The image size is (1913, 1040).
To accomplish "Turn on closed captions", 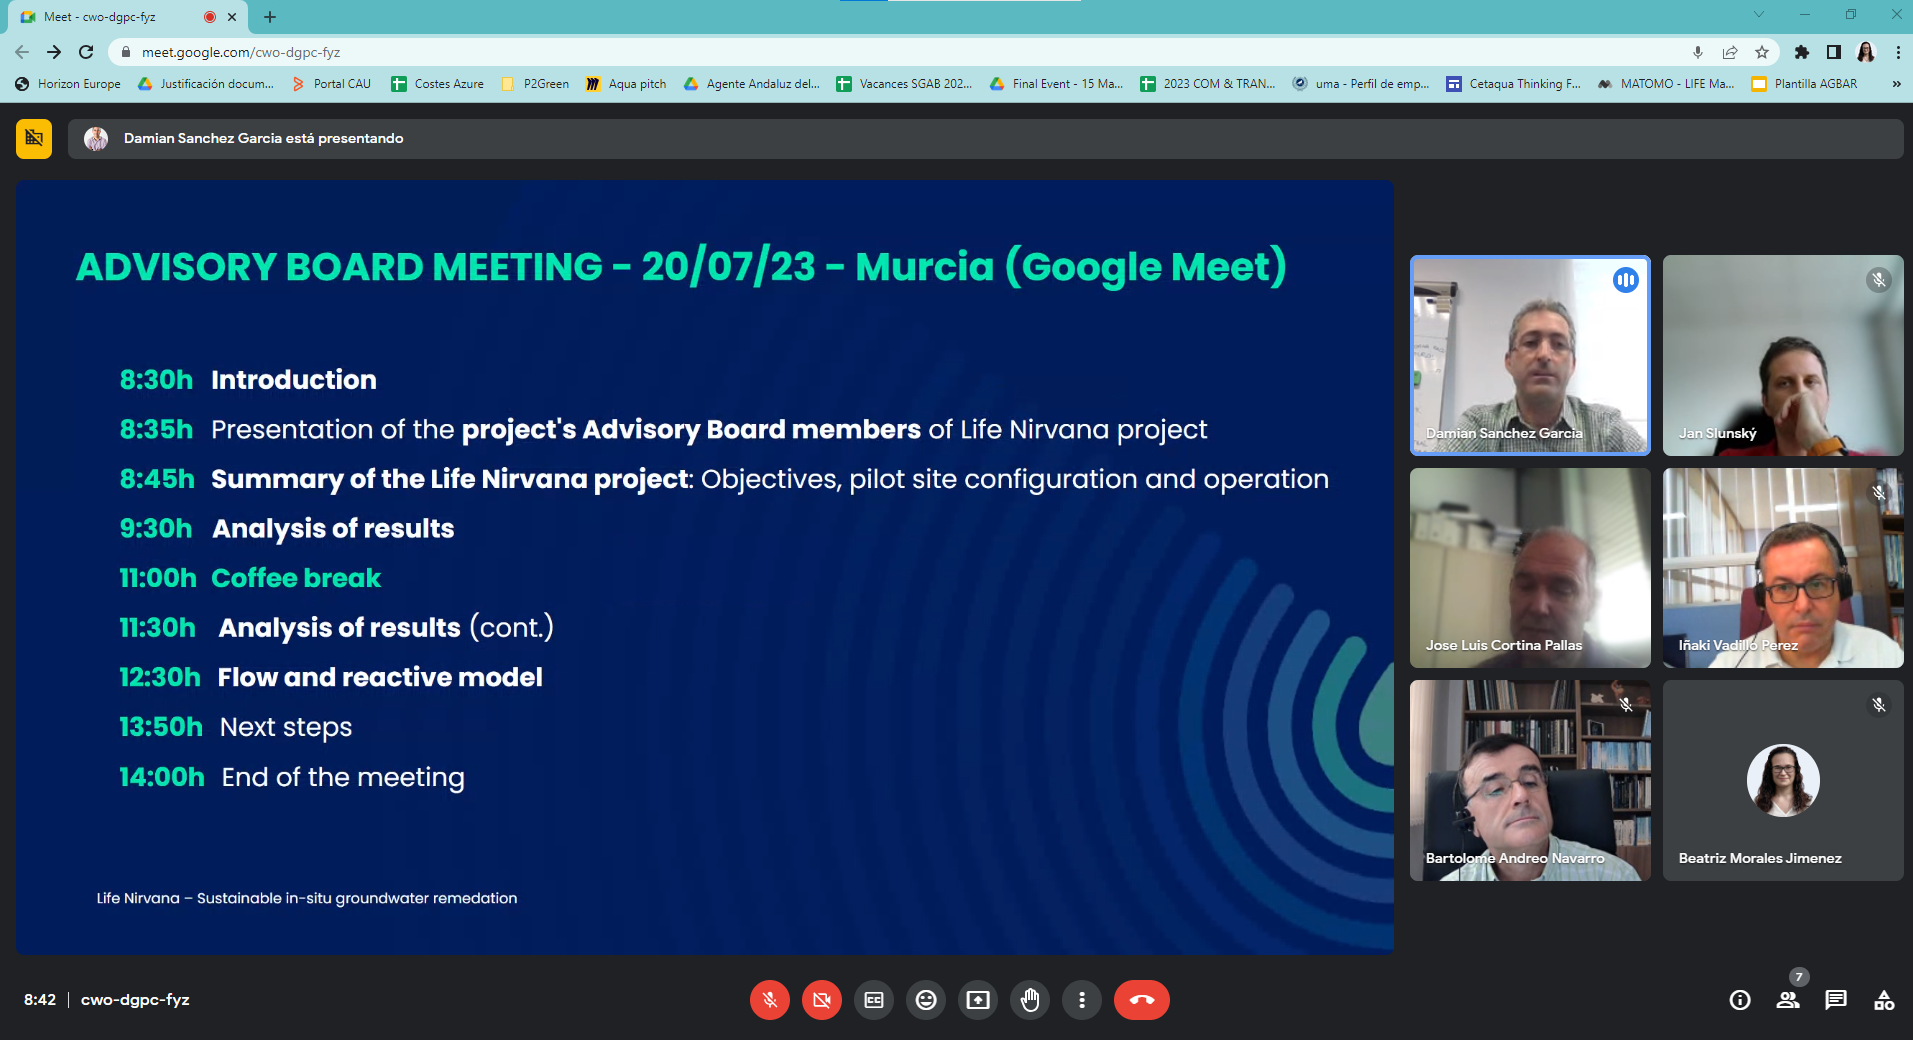I will pos(874,1000).
